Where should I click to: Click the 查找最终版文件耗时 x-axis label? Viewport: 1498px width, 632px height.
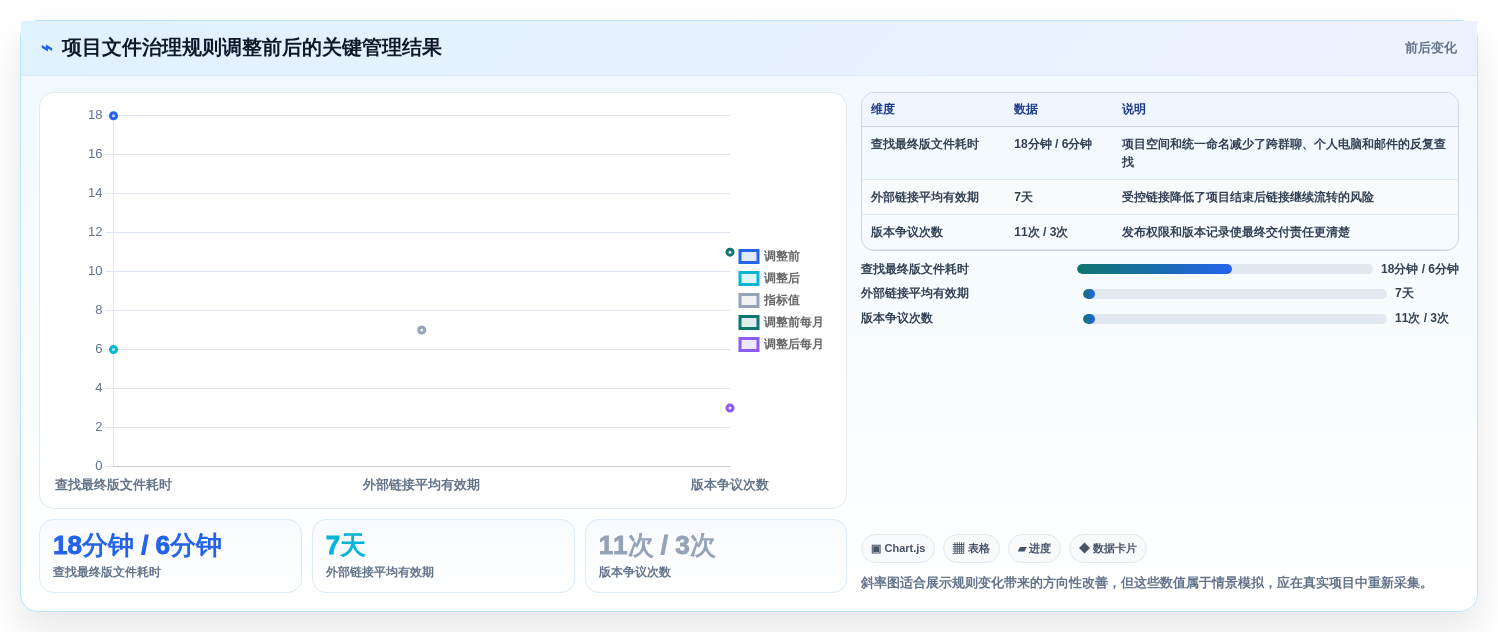click(x=113, y=485)
